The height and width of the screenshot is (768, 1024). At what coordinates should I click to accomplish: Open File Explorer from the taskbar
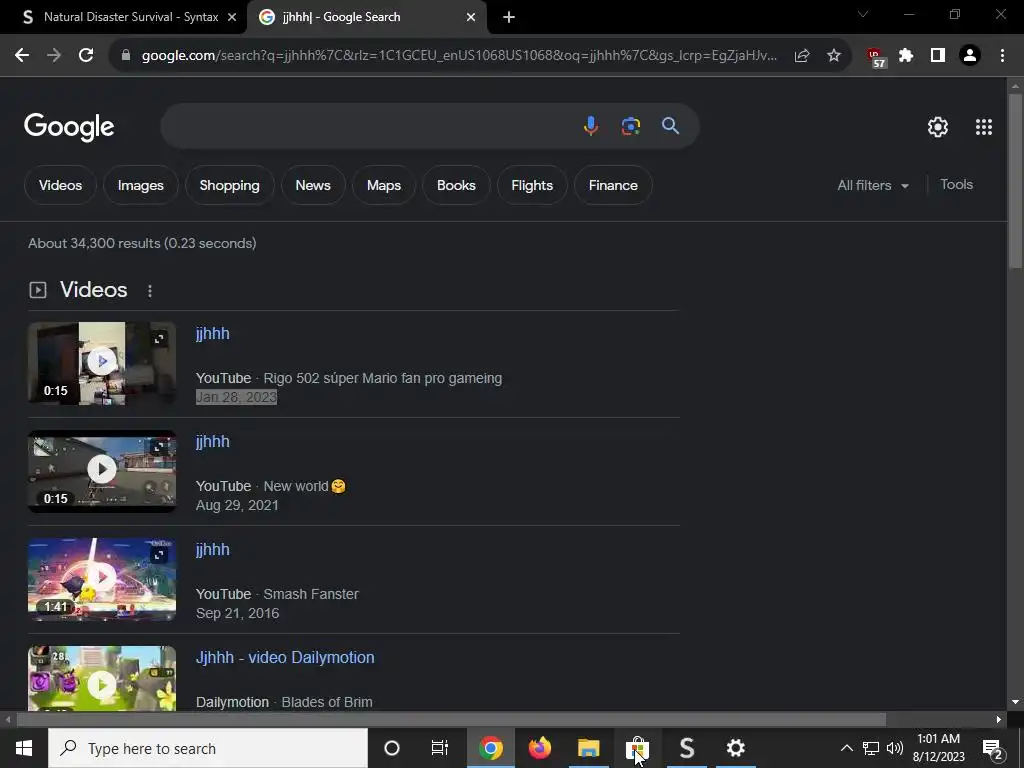pyautogui.click(x=588, y=748)
